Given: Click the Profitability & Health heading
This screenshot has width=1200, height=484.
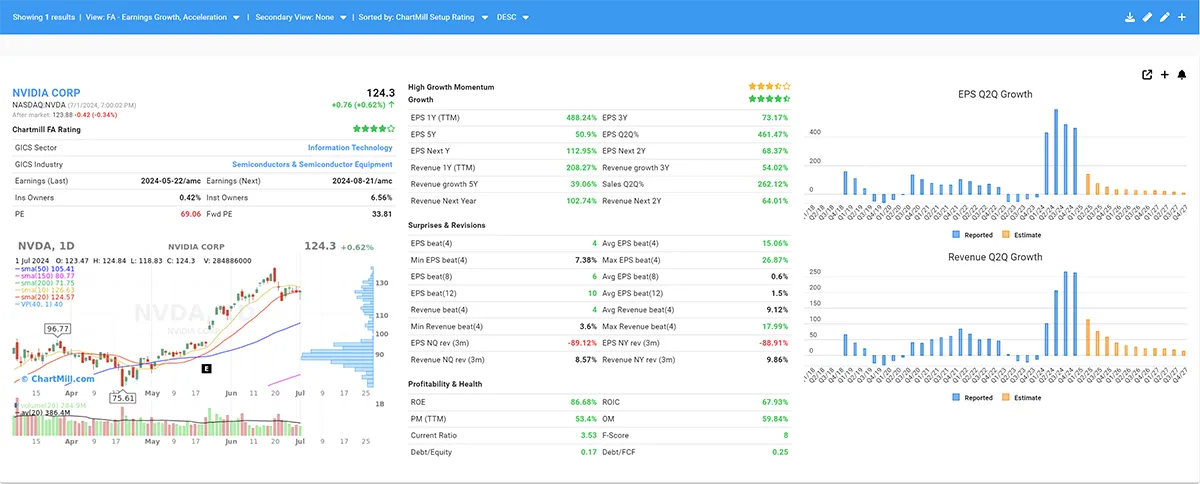Looking at the screenshot, I should coord(445,385).
